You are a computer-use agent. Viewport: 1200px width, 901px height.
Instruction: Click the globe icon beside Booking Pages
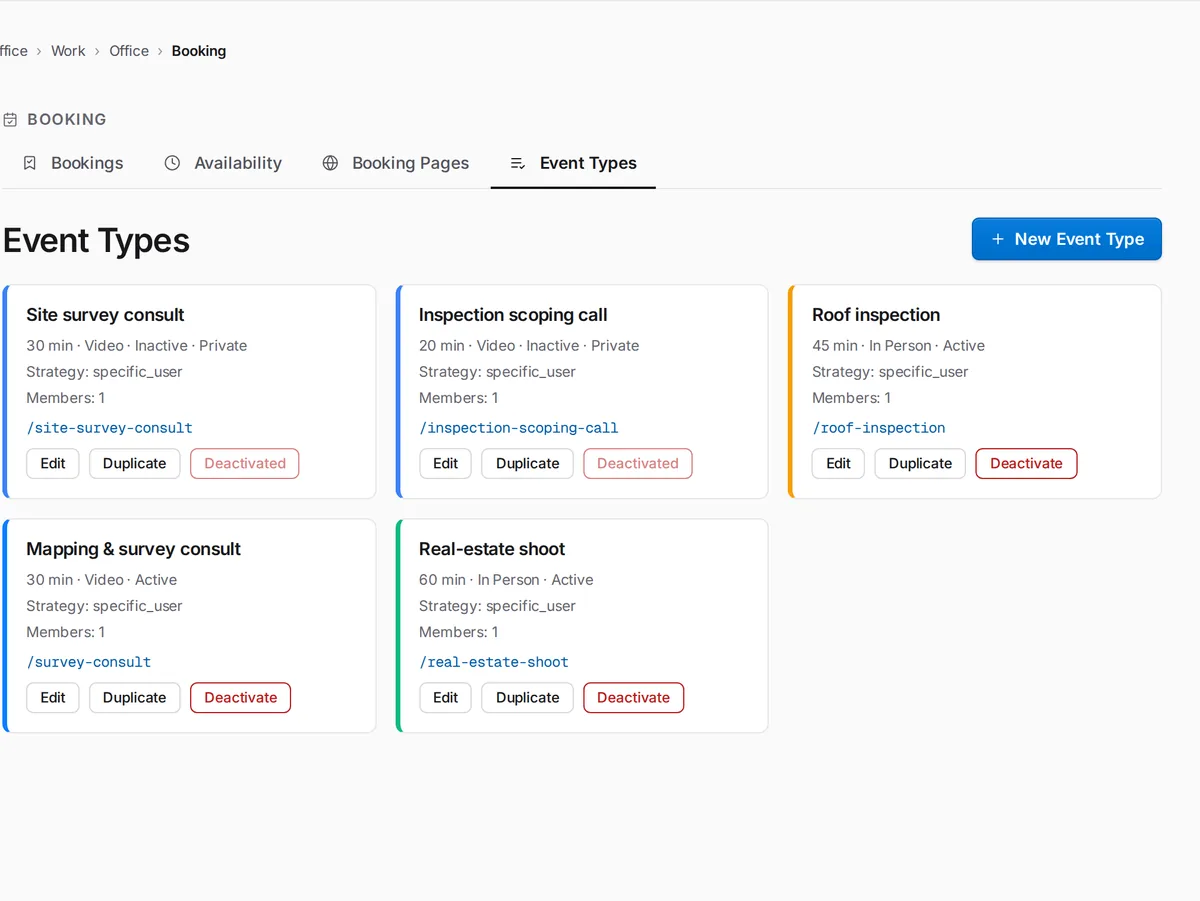[x=330, y=163]
